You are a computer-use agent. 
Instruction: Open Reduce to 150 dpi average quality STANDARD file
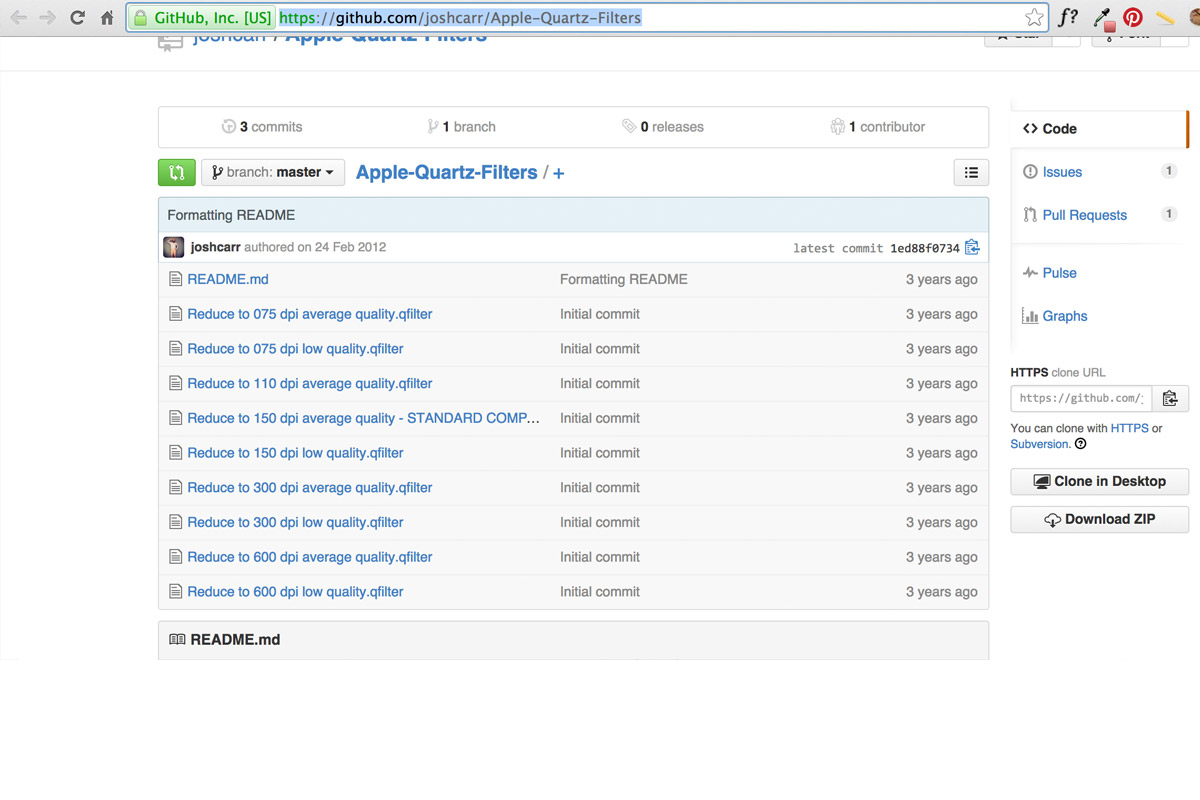click(x=364, y=418)
